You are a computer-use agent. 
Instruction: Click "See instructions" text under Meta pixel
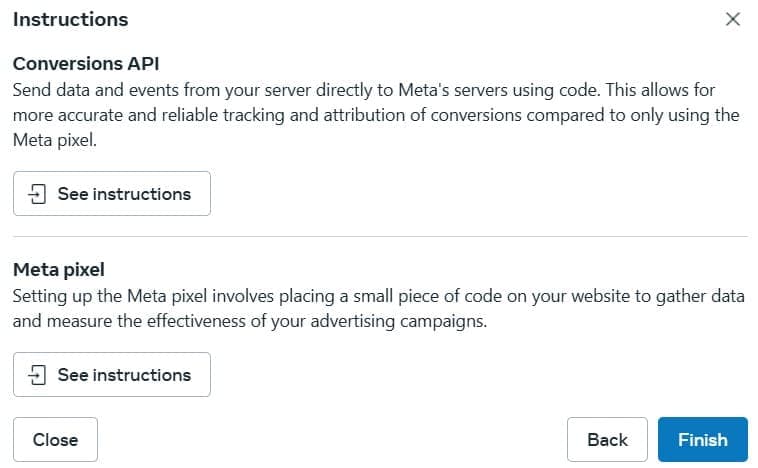click(x=124, y=375)
